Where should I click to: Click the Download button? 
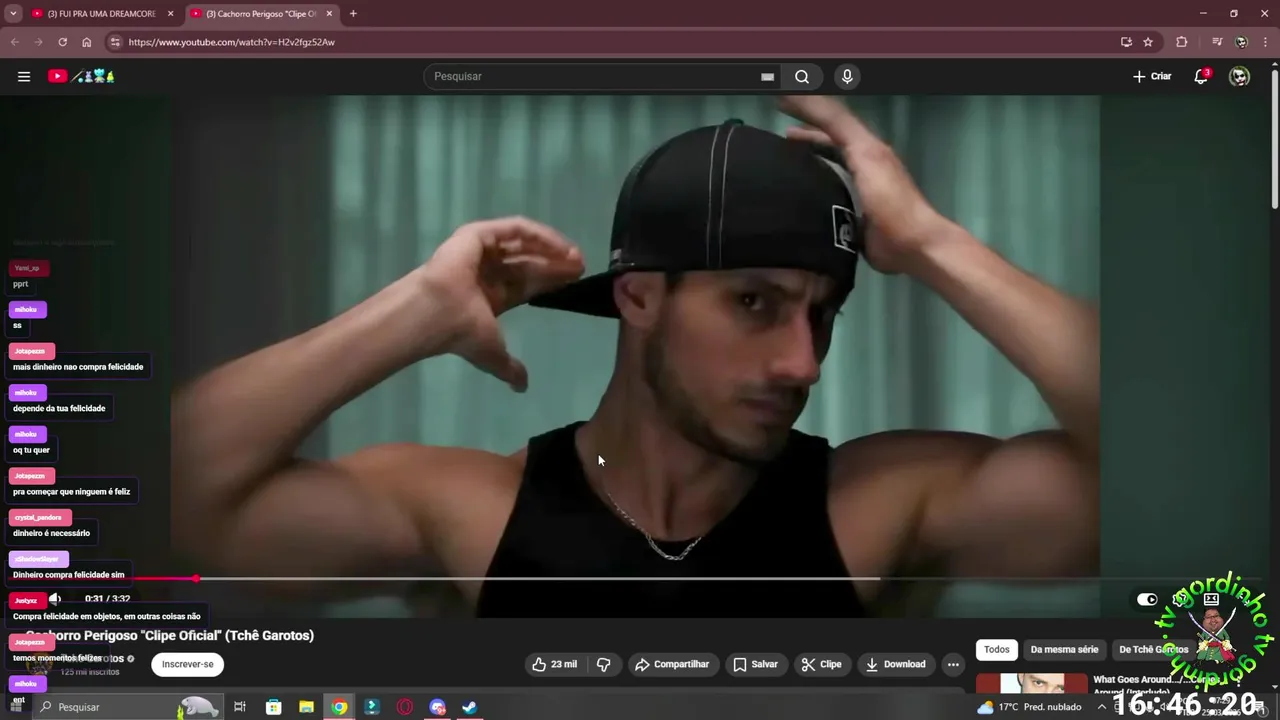(895, 664)
